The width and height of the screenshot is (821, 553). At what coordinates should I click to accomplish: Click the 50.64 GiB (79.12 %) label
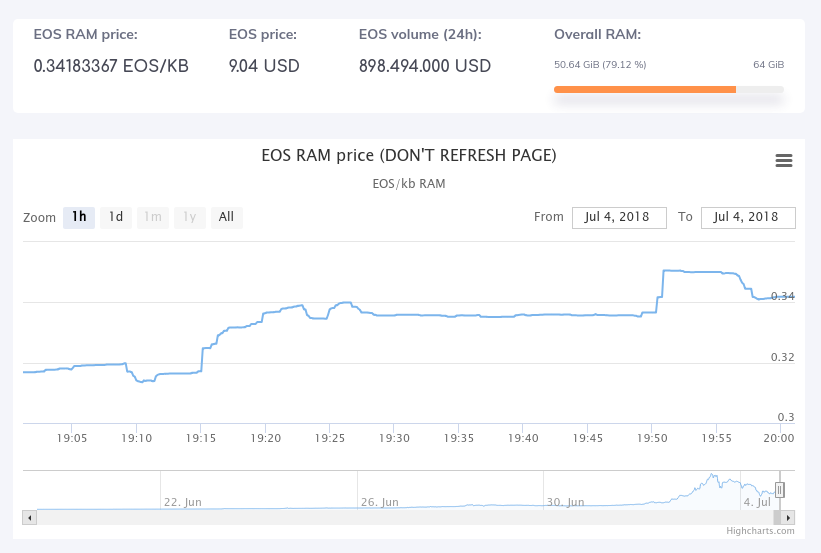[x=600, y=64]
